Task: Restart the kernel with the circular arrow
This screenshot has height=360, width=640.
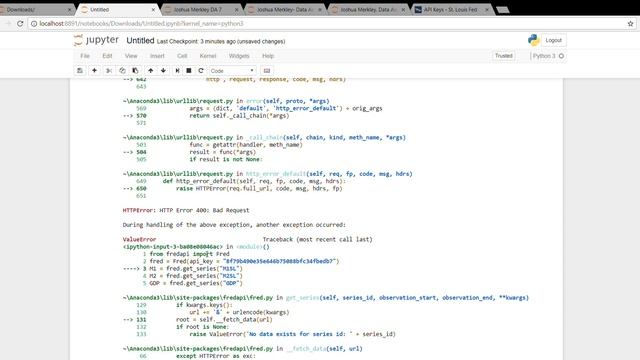Action: (200, 71)
